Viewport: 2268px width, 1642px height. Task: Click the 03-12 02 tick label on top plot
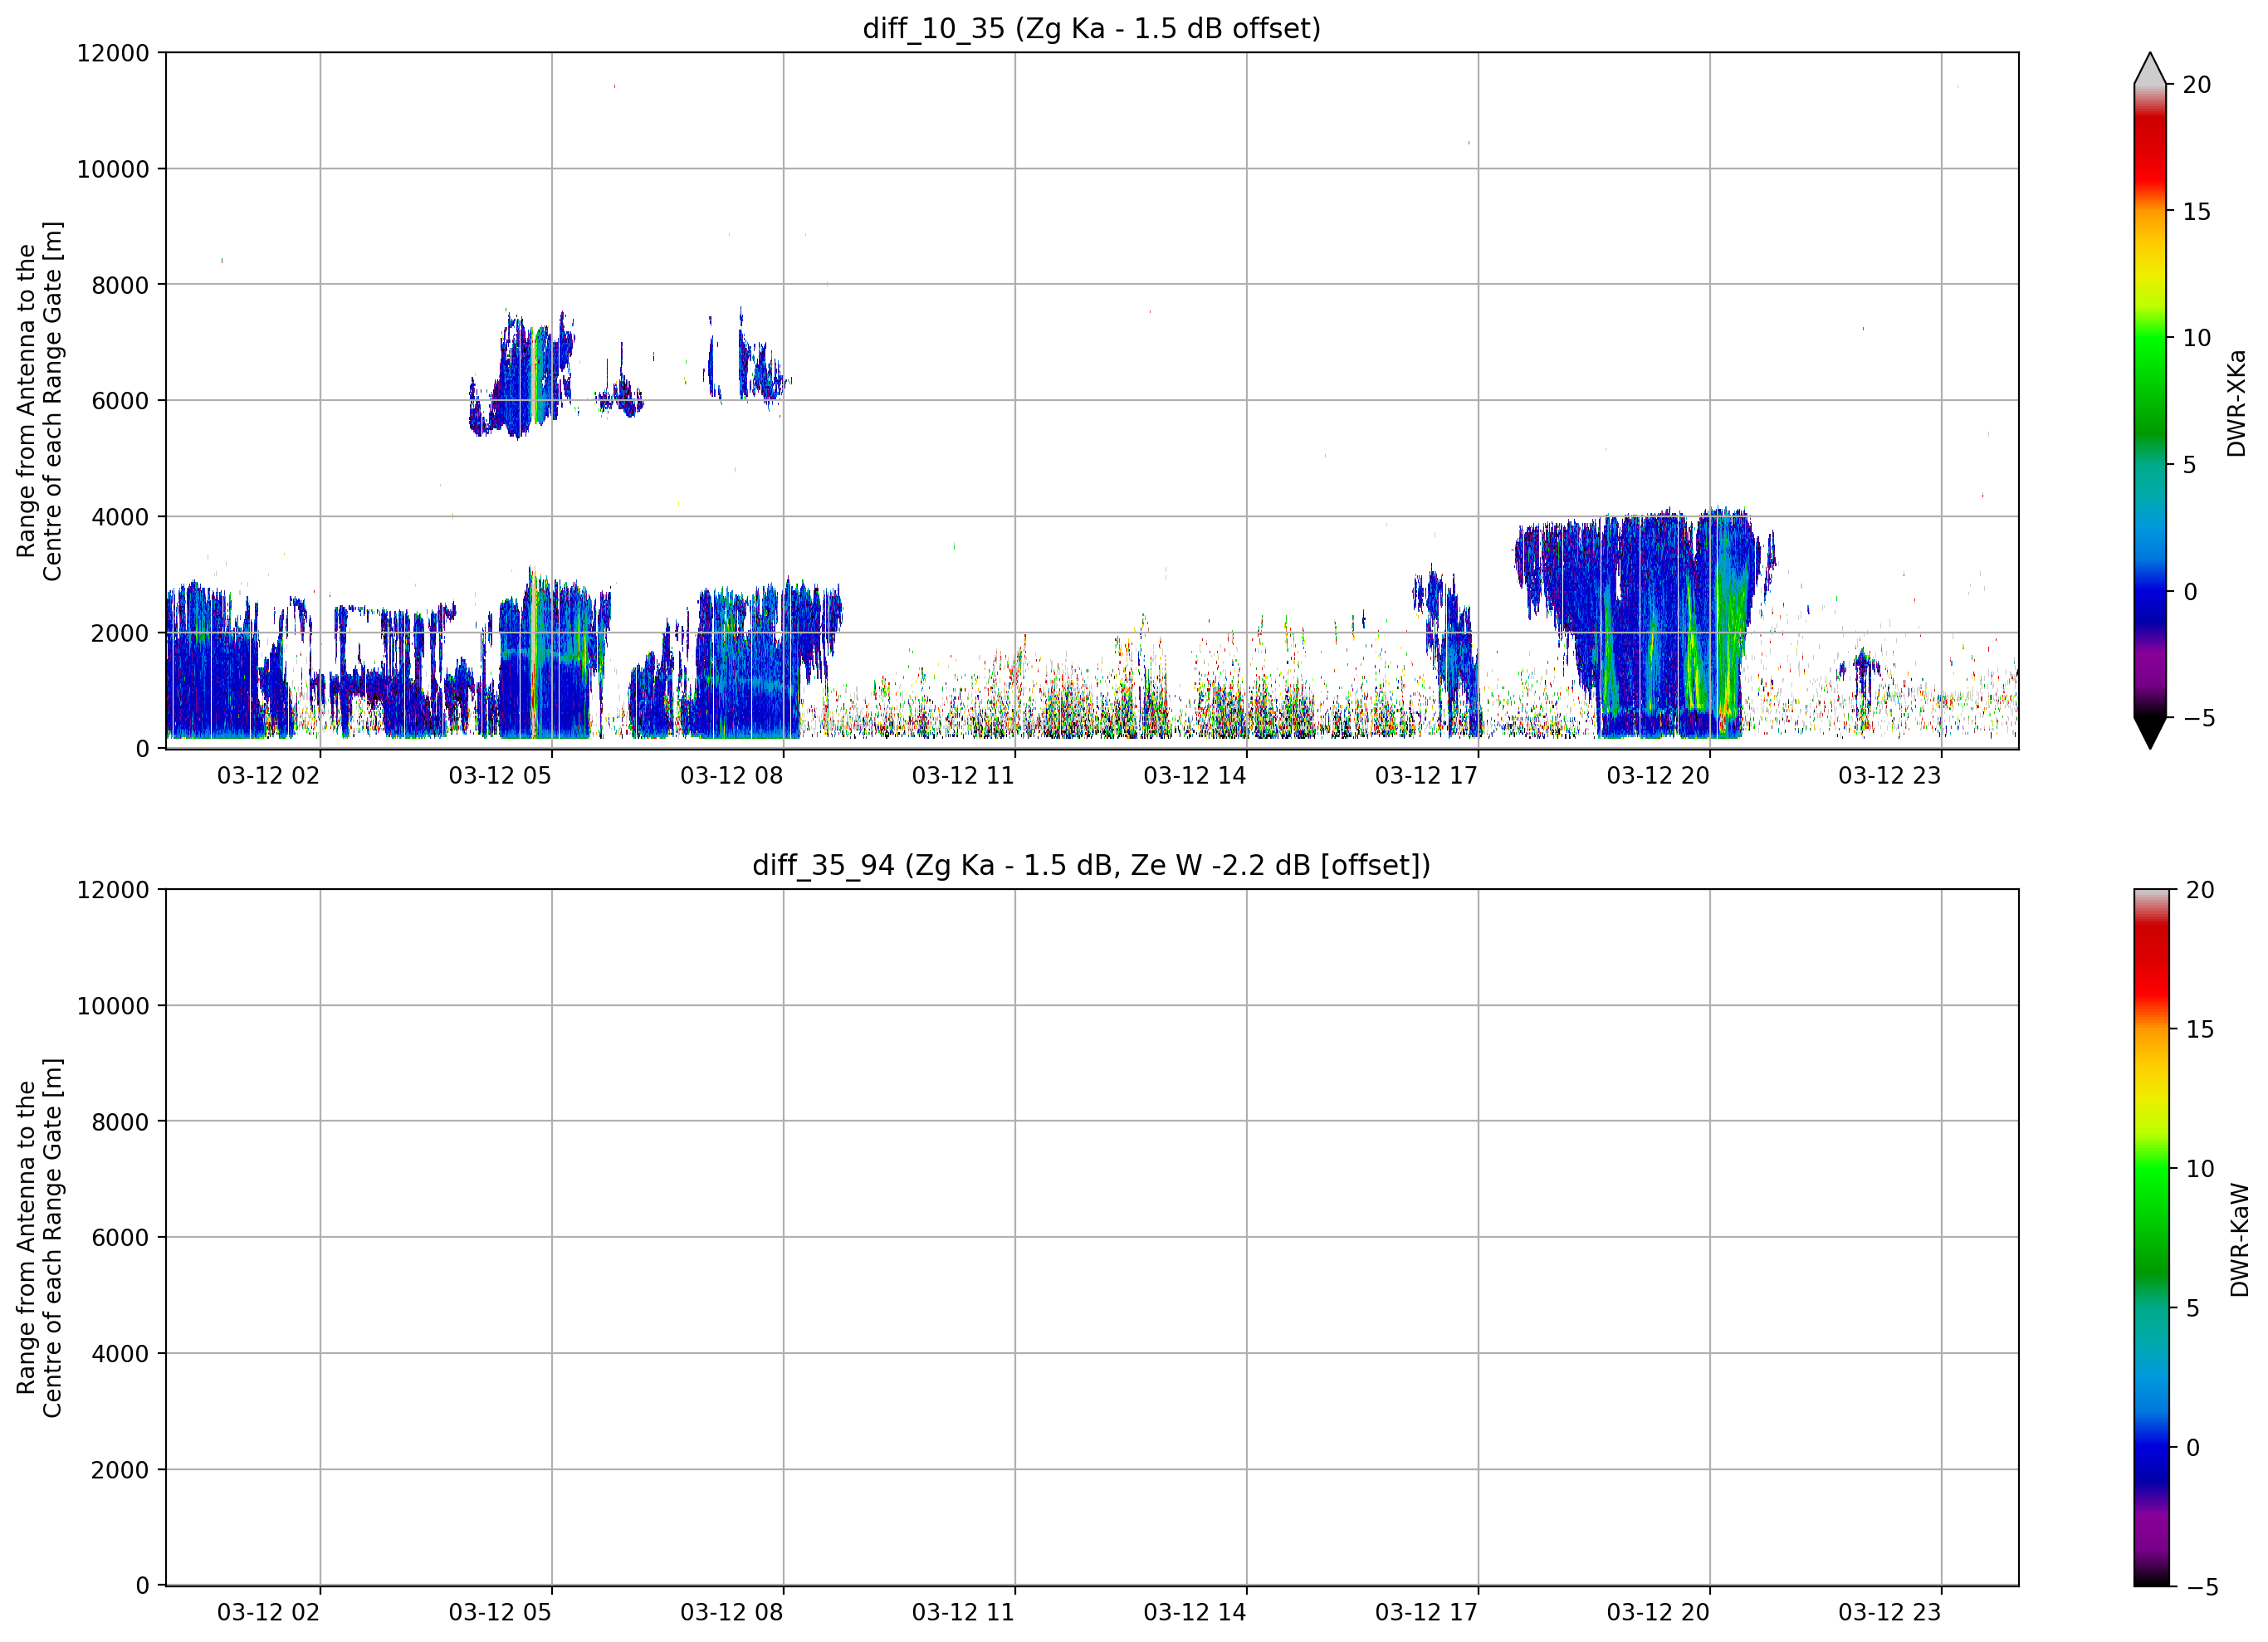[268, 776]
